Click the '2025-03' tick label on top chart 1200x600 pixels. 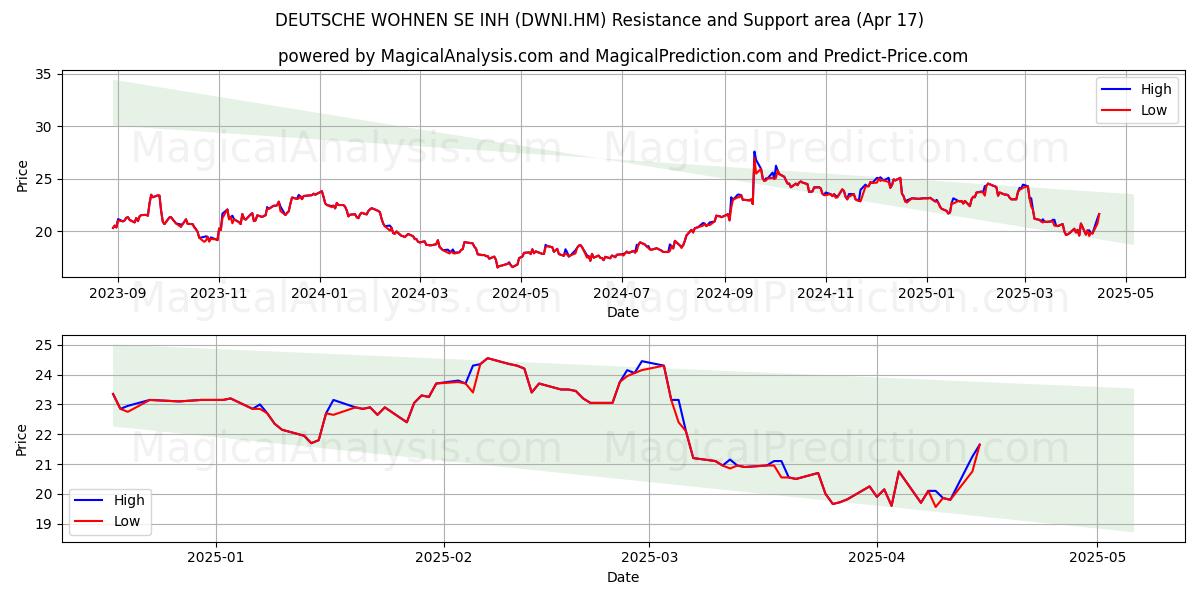click(x=1024, y=293)
